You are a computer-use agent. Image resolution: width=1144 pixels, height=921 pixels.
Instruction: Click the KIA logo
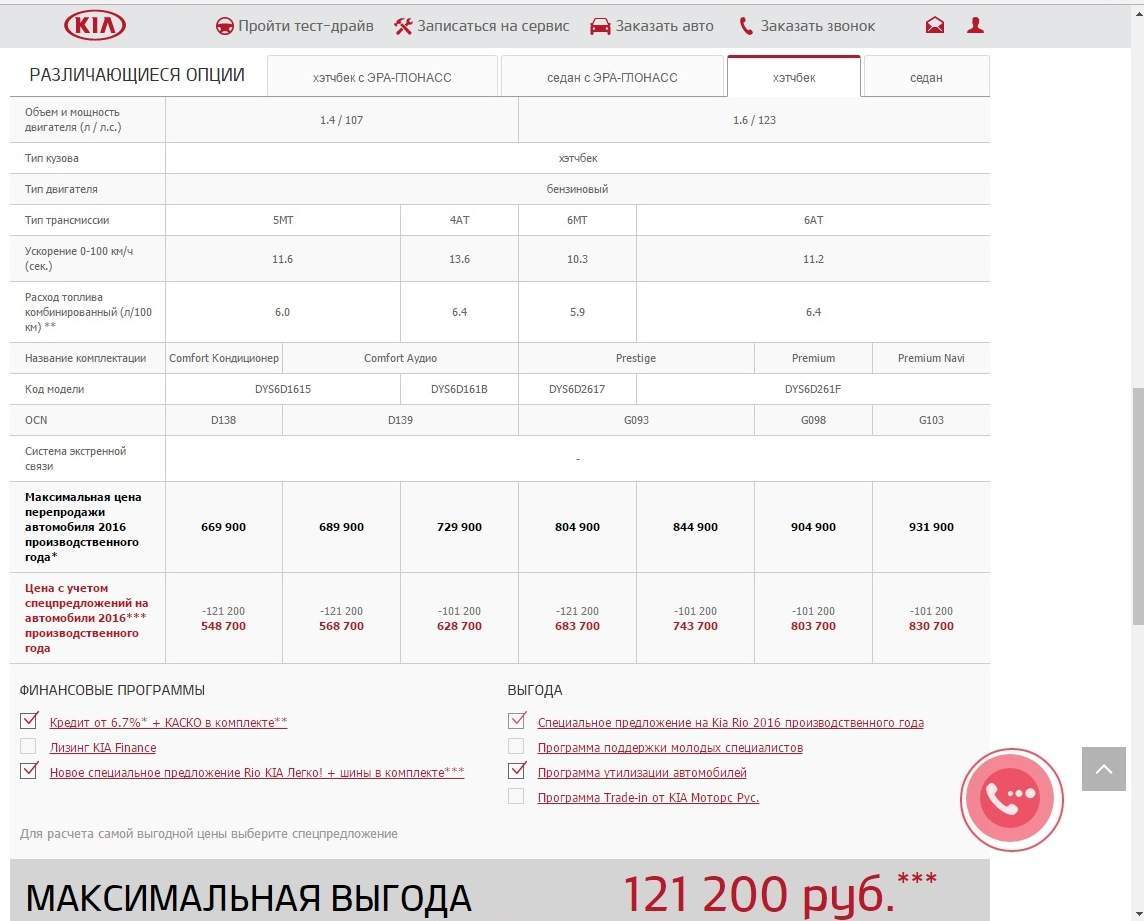[95, 26]
